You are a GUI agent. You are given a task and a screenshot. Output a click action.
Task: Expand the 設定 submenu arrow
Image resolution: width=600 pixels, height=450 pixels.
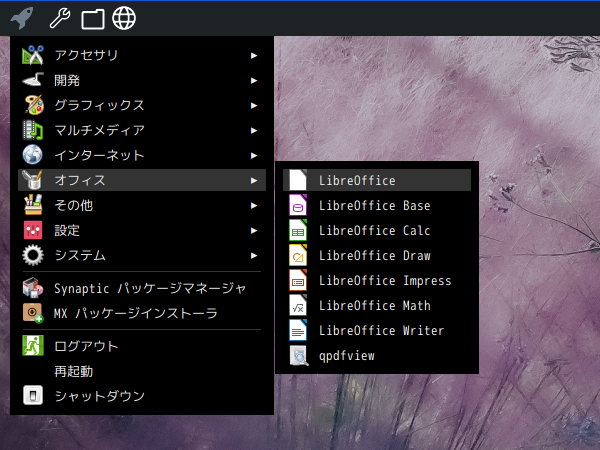pos(254,230)
